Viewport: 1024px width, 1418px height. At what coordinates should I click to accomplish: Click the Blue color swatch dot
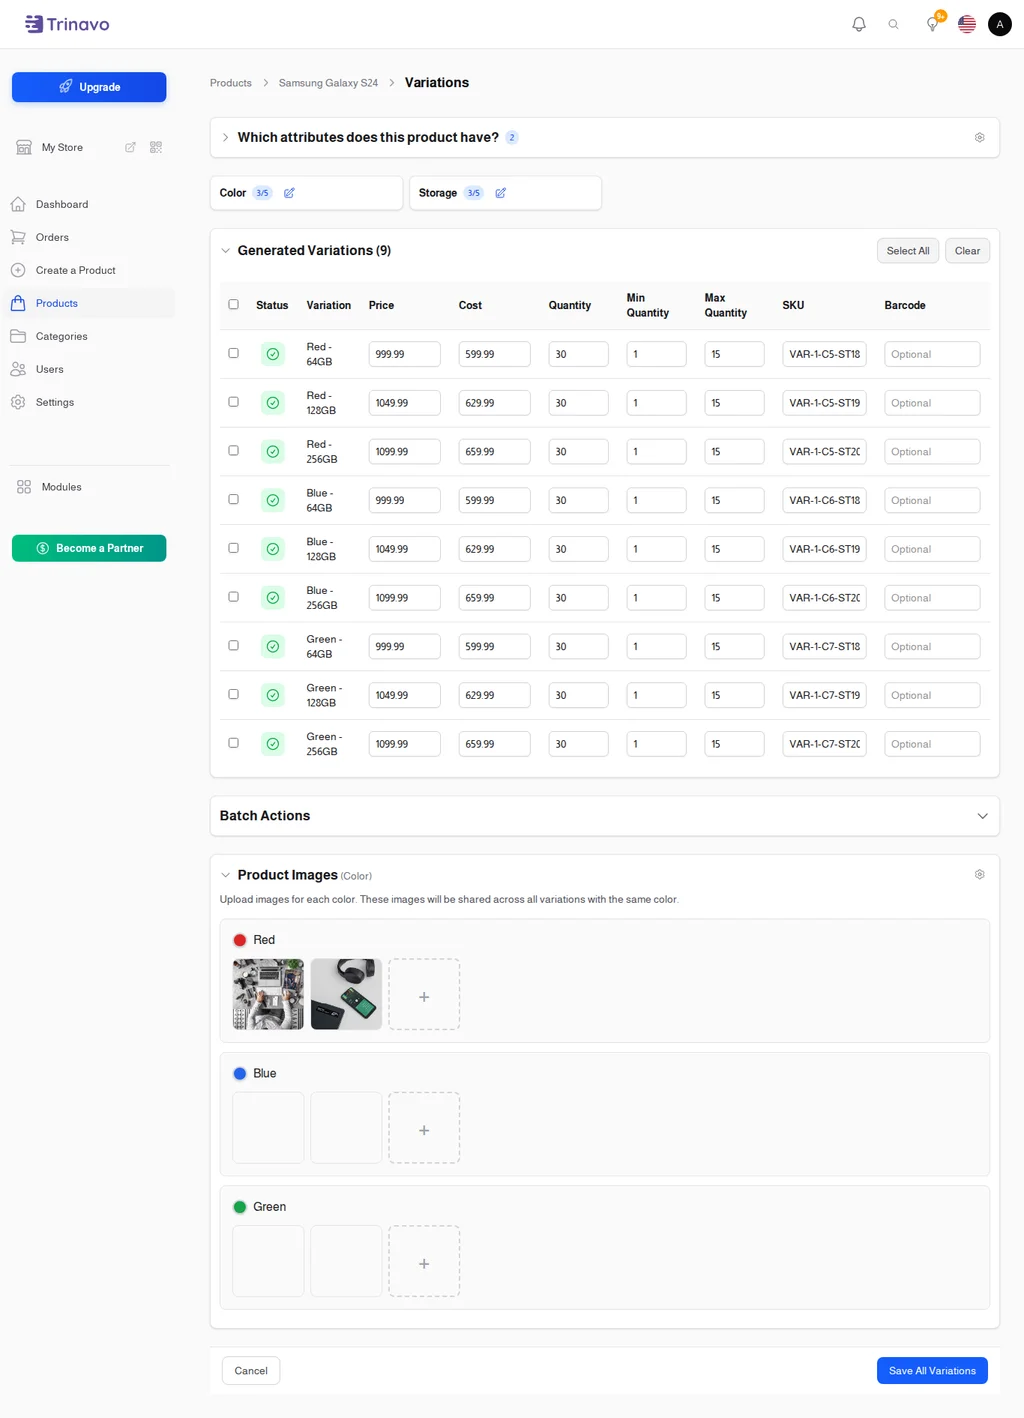(x=240, y=1073)
